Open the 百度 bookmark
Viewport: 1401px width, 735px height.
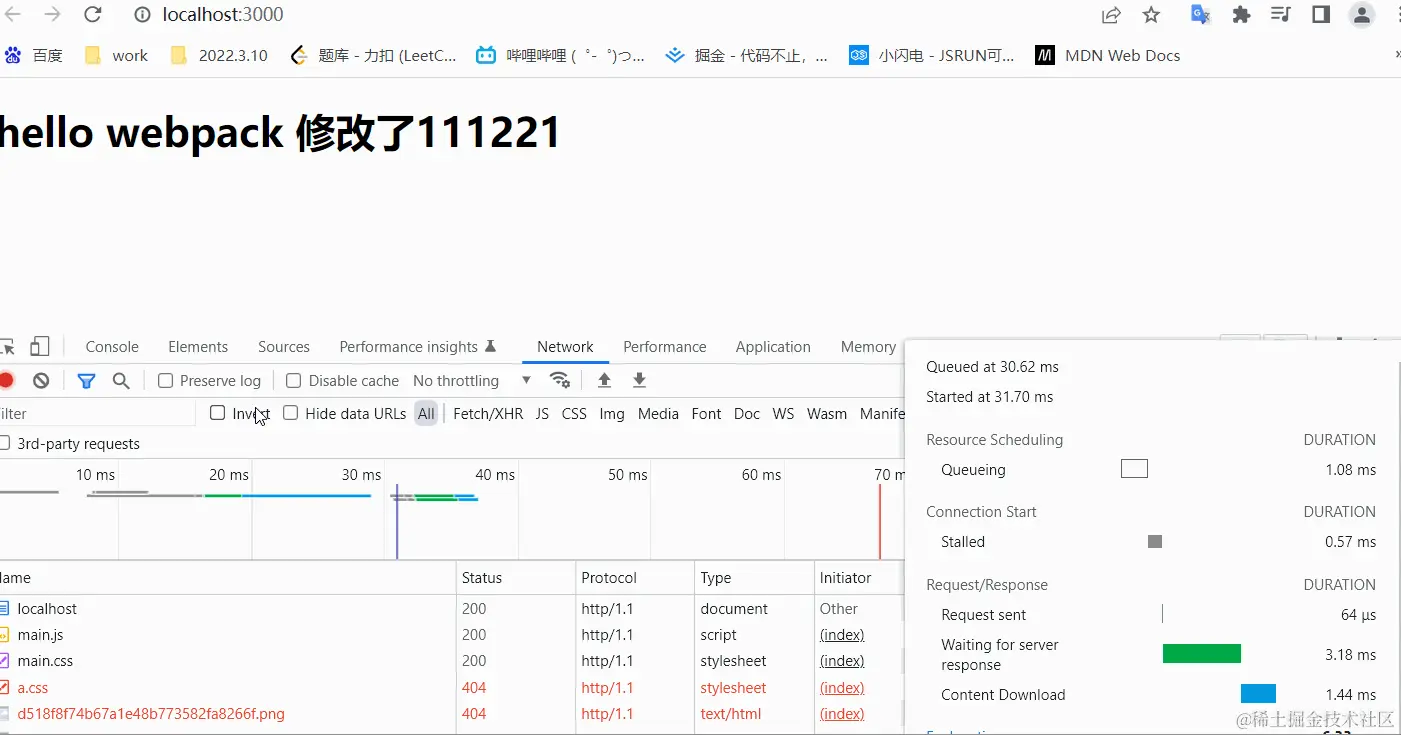pos(33,56)
